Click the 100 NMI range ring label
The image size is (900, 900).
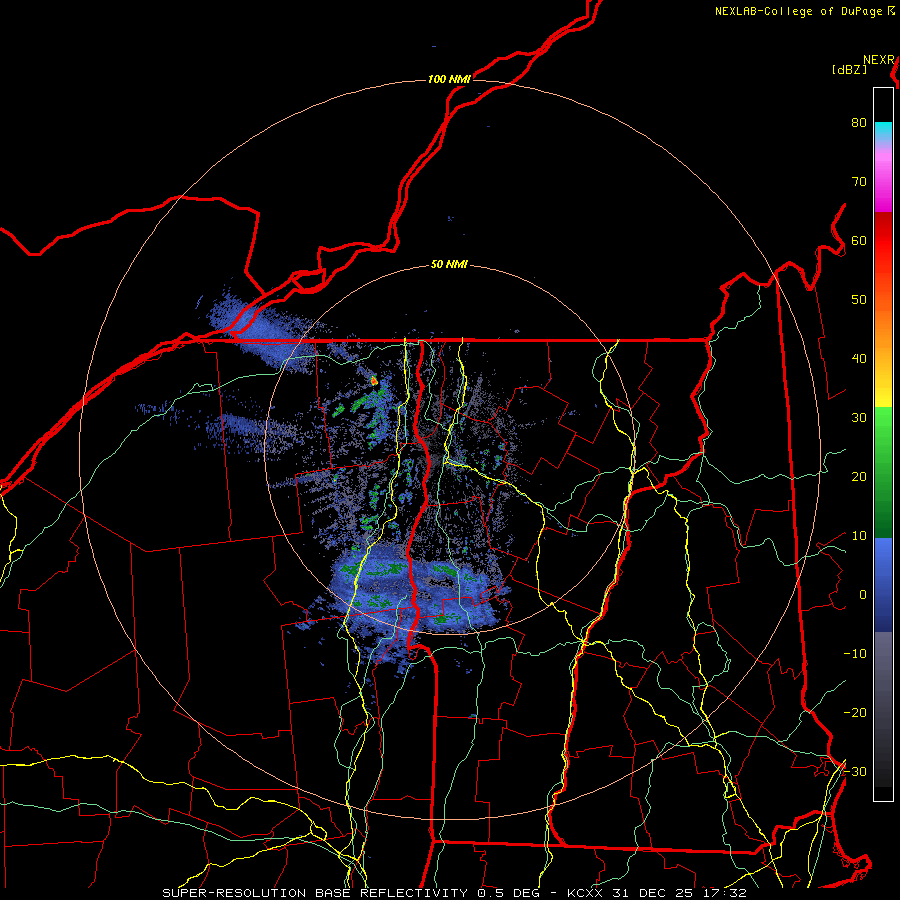click(449, 79)
